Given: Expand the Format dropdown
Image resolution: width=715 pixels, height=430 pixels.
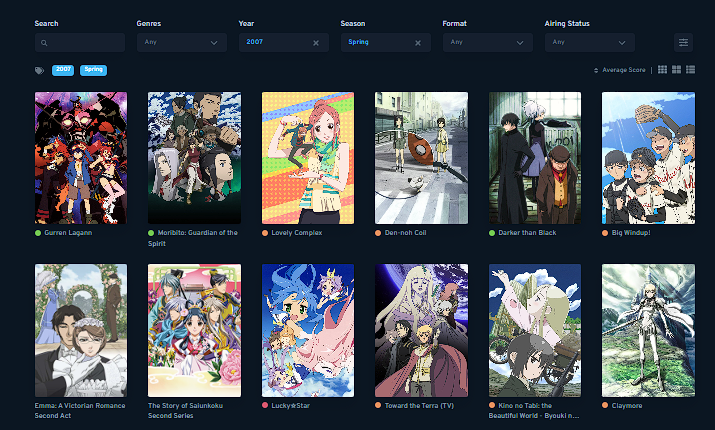Looking at the screenshot, I should (x=488, y=42).
